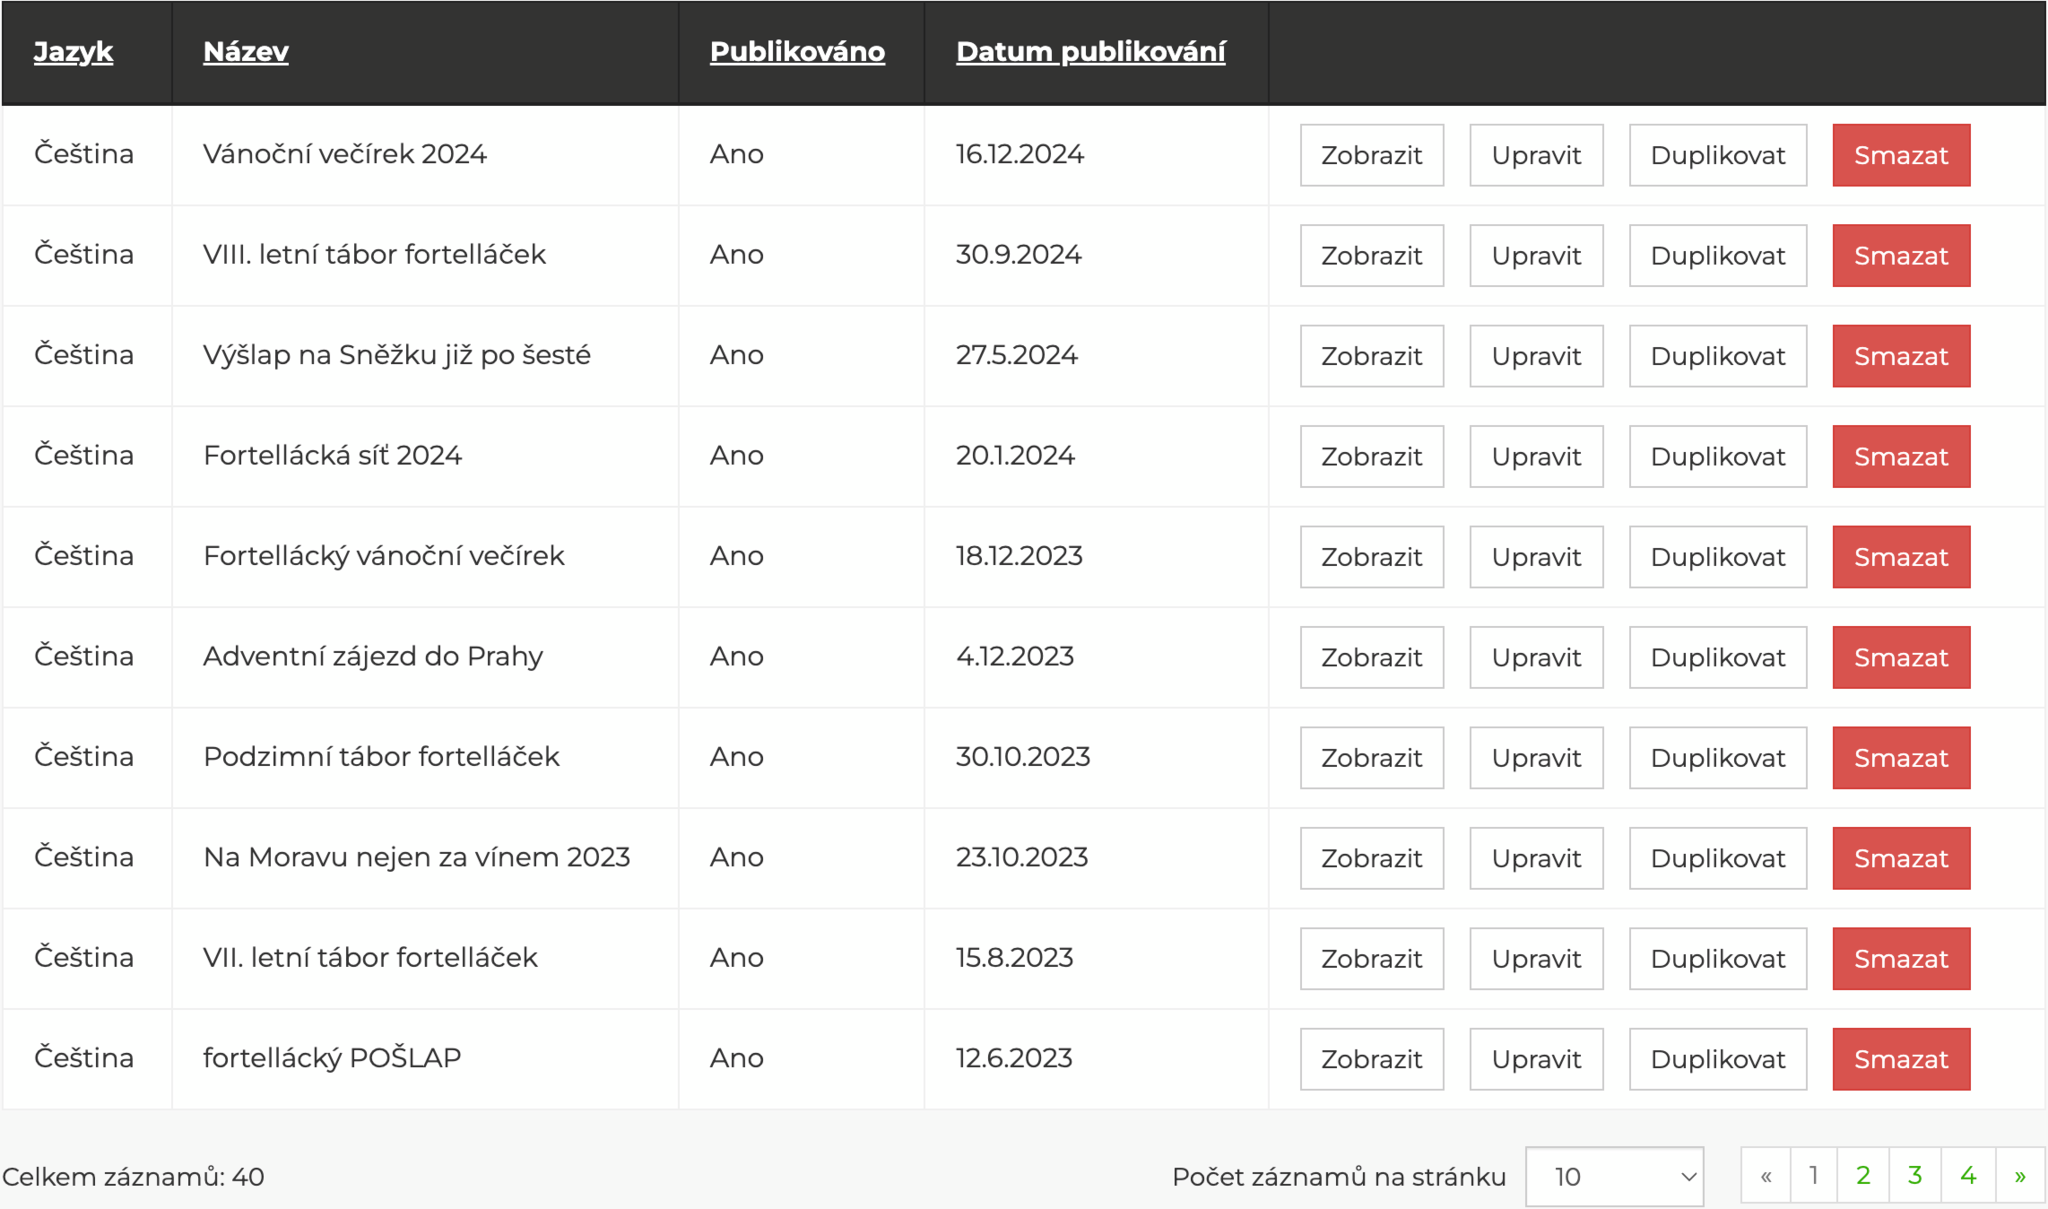Screen dimensions: 2048x1209
Task: Upravit VII. letní tábor fortelláček
Action: pyautogui.click(x=1536, y=959)
